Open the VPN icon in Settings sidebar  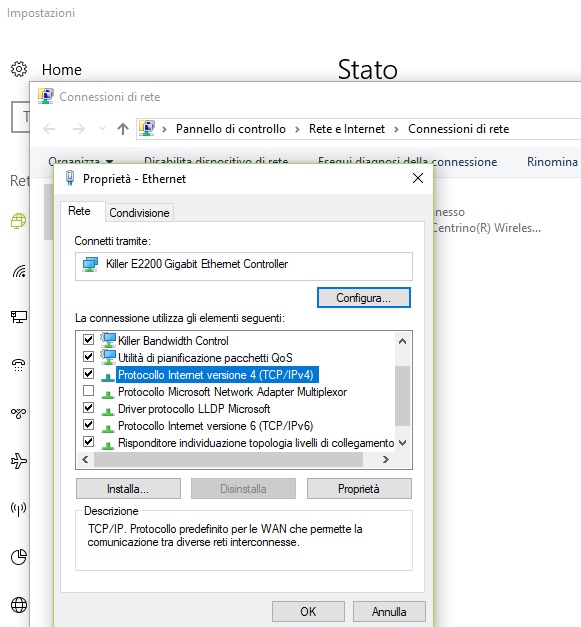[19, 413]
